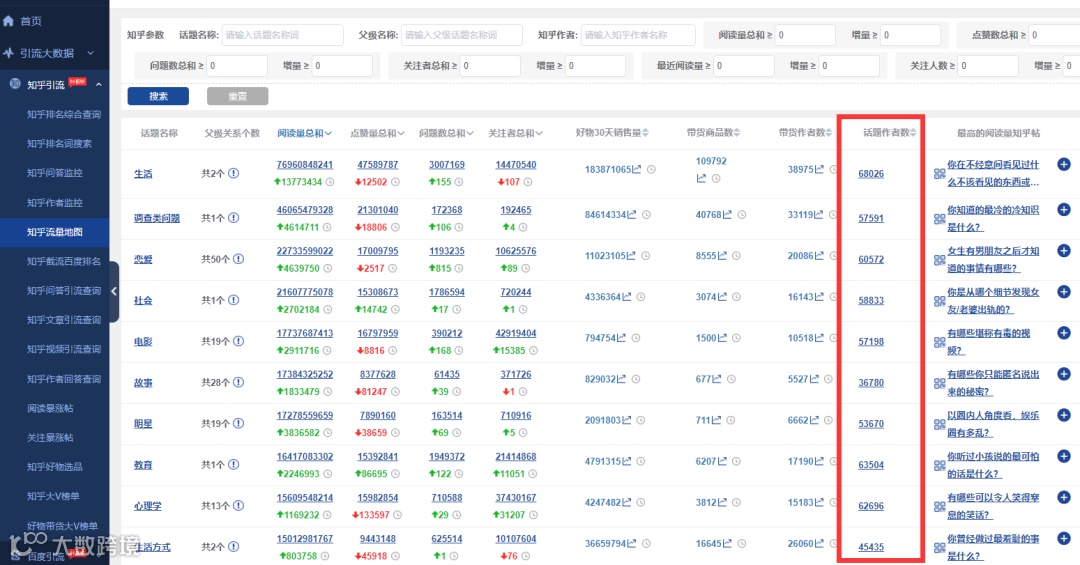Screen dimensions: 1080x565
Task: Open 知乎截流百度排名 menu item
Action: click(64, 261)
